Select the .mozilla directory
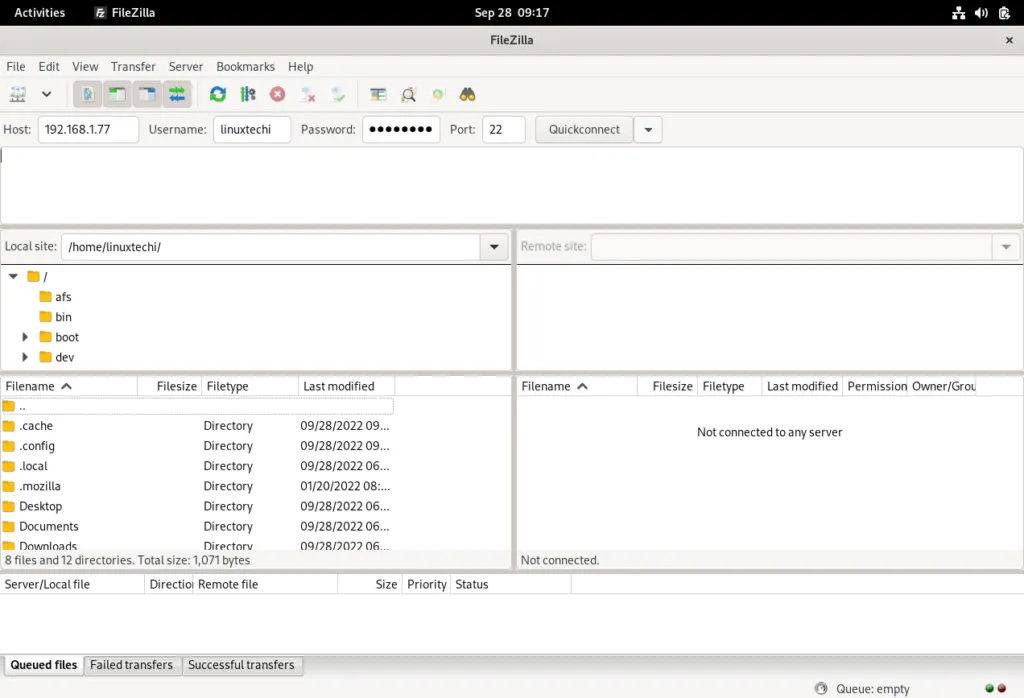The image size is (1024, 698). click(x=197, y=486)
